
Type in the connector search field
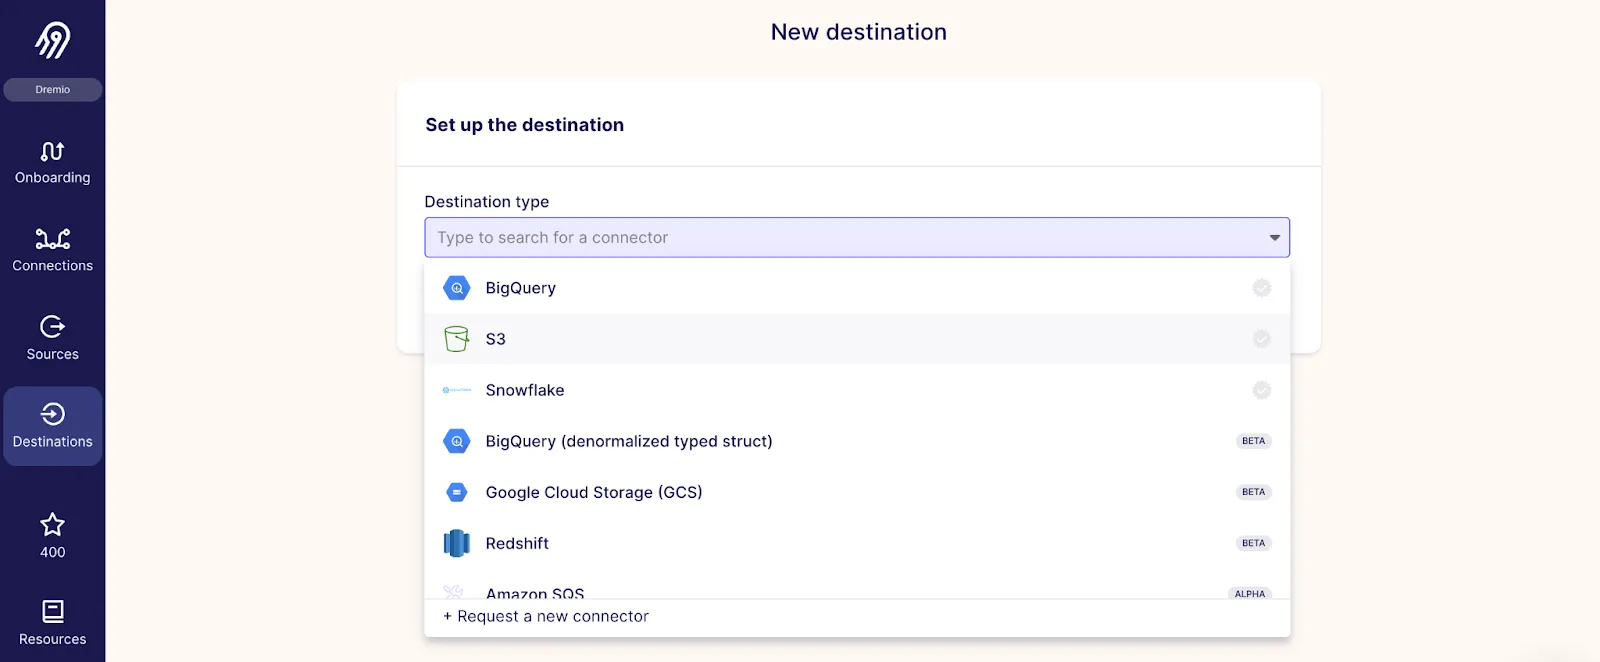coord(840,238)
